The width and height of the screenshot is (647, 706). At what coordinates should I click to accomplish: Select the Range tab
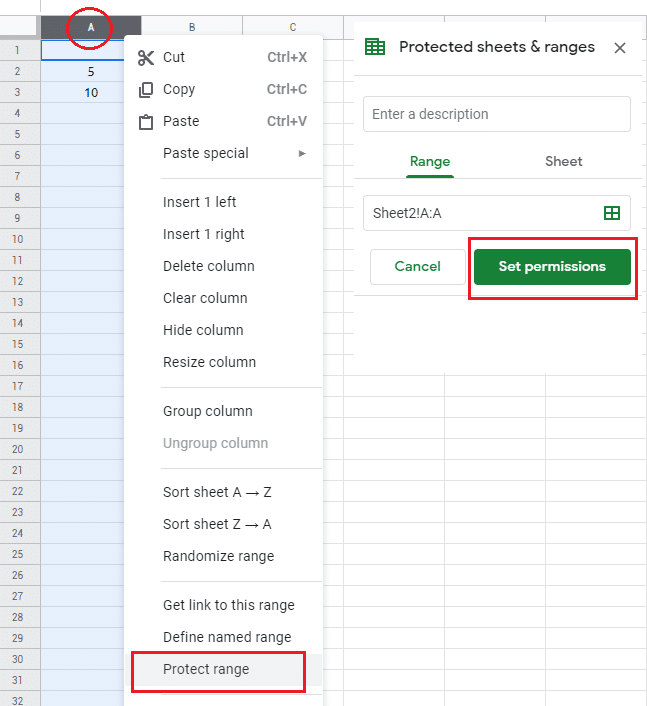click(430, 161)
